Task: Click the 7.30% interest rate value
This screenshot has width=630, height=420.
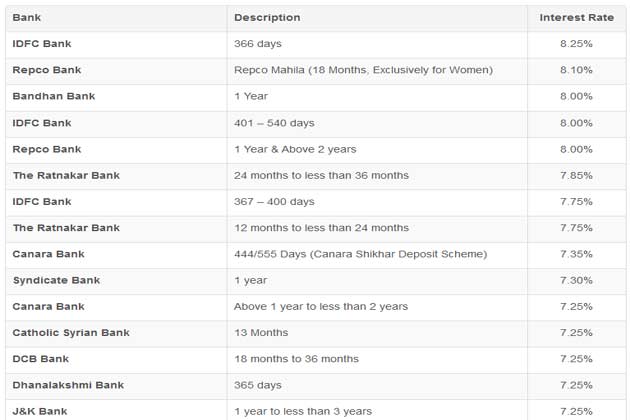Action: click(x=576, y=281)
